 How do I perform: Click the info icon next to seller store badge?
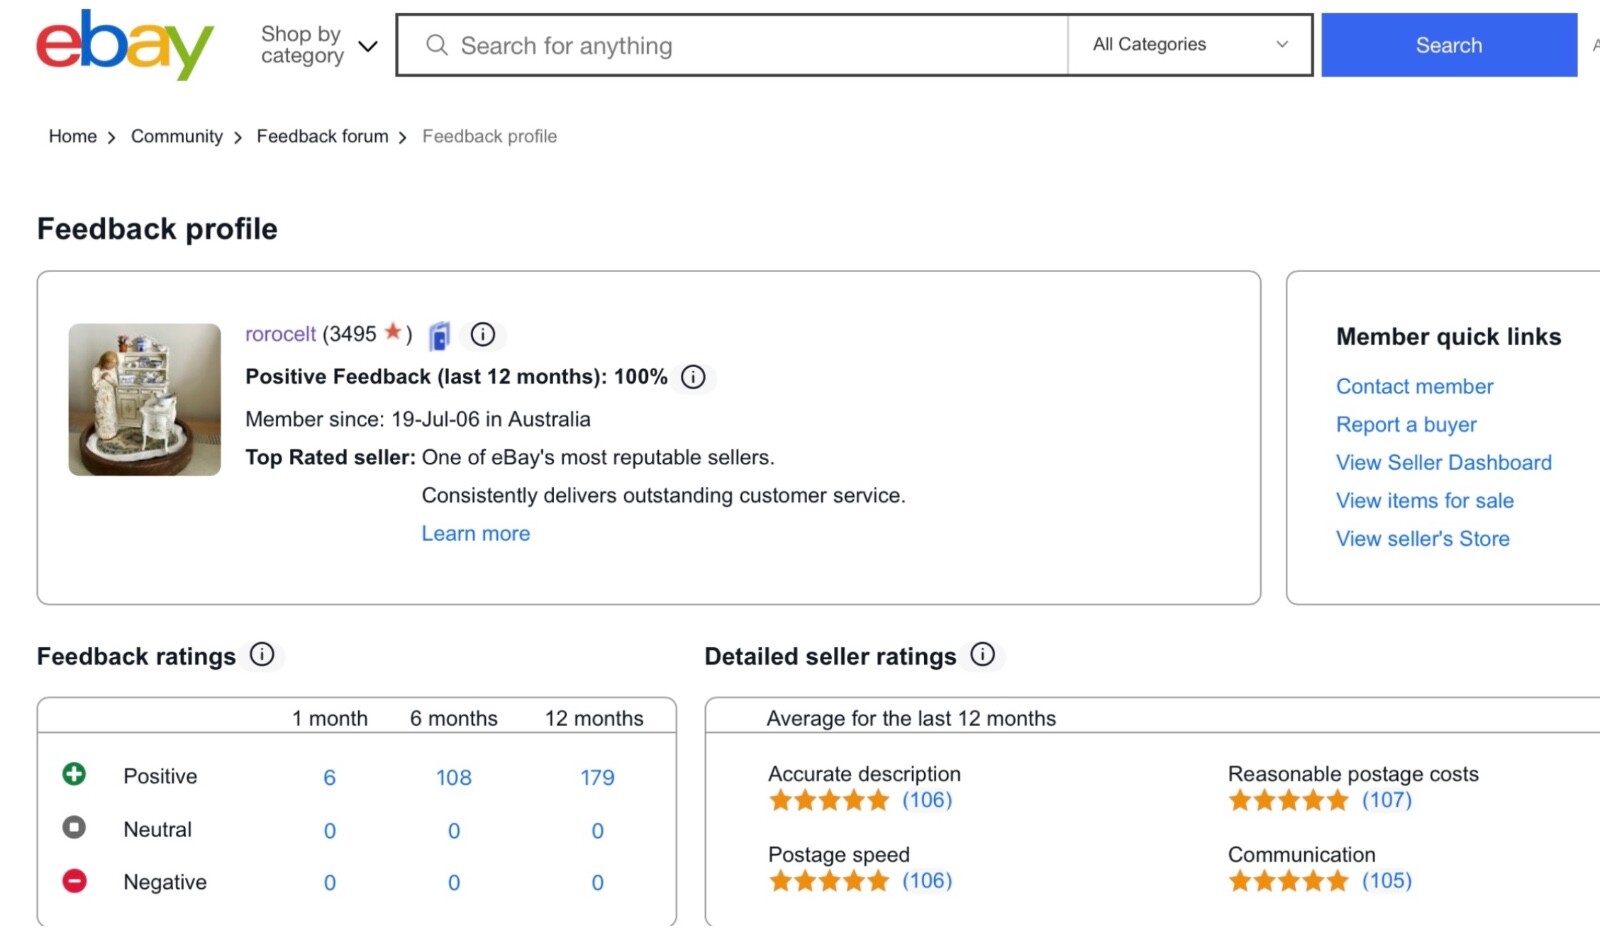coord(483,335)
